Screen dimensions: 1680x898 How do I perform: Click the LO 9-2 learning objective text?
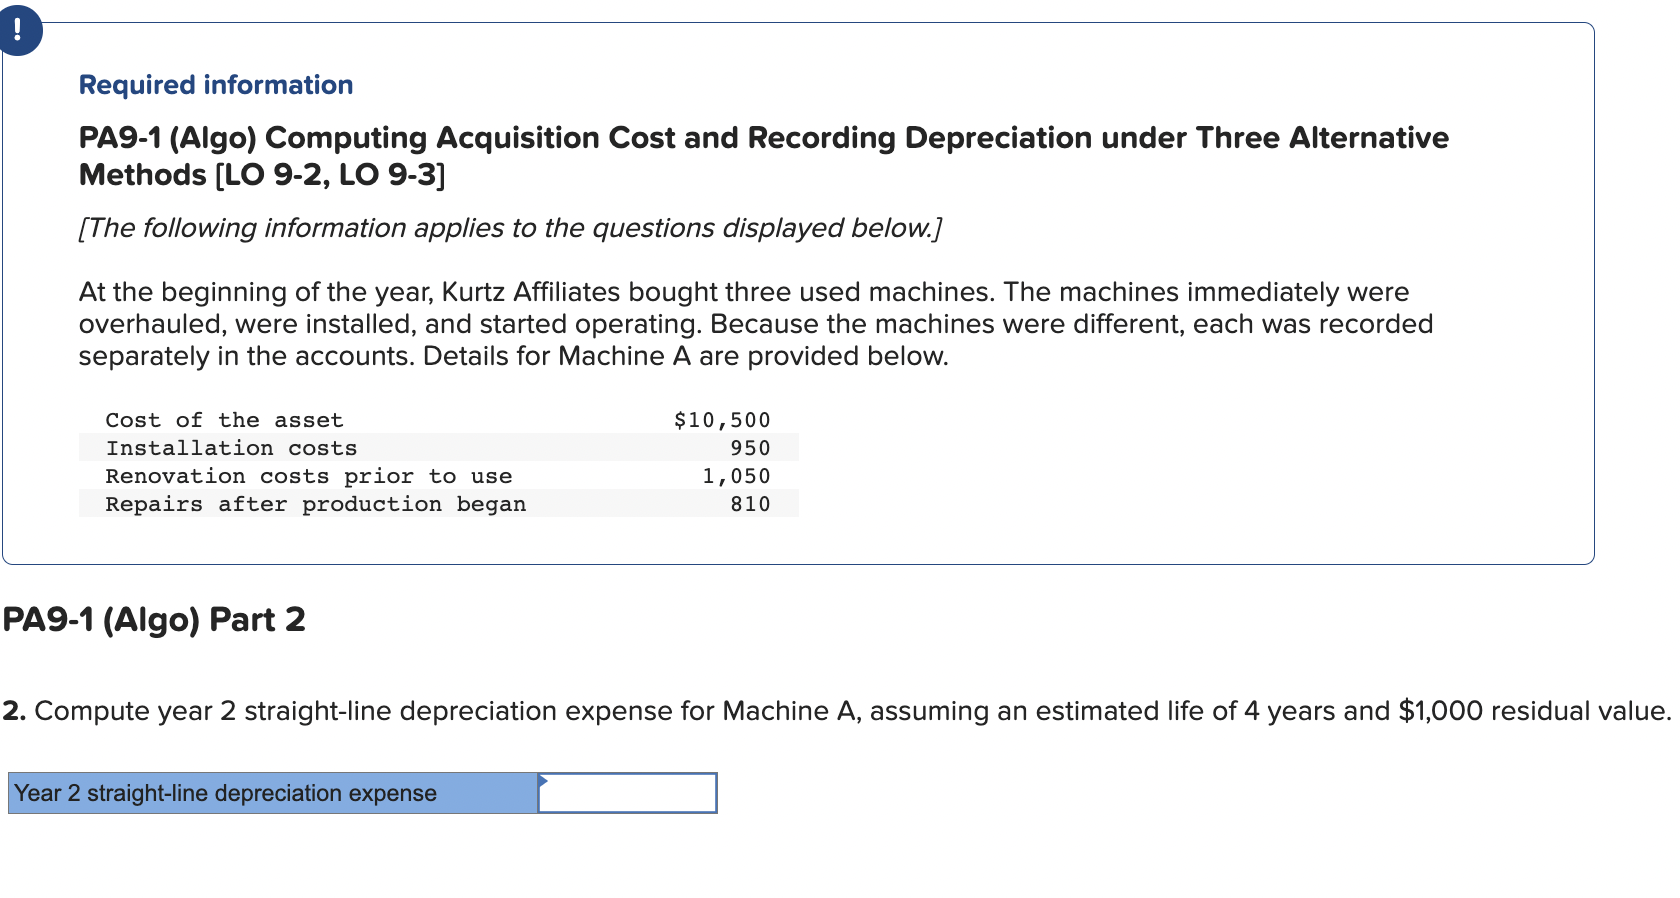point(253,175)
